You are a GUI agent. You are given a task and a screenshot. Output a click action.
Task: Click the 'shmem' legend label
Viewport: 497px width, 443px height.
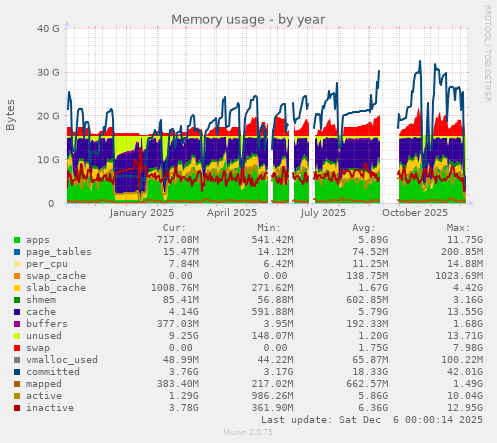[x=41, y=300]
